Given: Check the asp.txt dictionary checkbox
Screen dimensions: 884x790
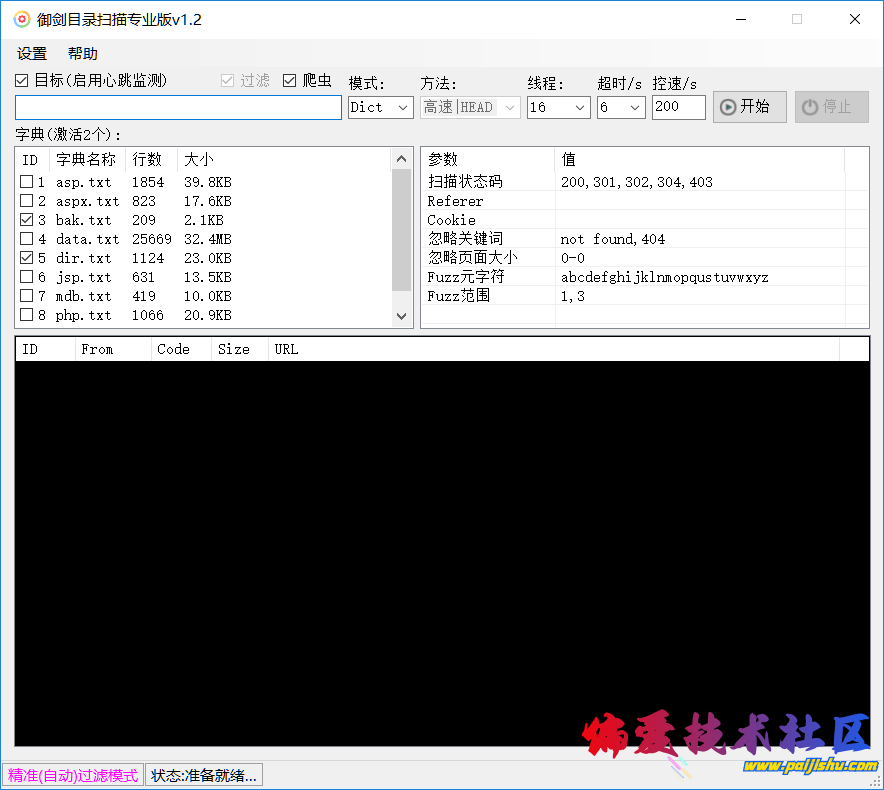Looking at the screenshot, I should [27, 182].
